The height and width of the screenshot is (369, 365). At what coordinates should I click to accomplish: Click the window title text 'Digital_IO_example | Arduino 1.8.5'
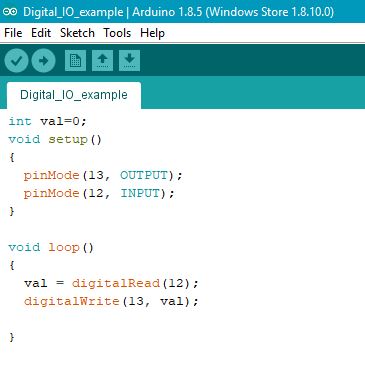[x=113, y=12]
